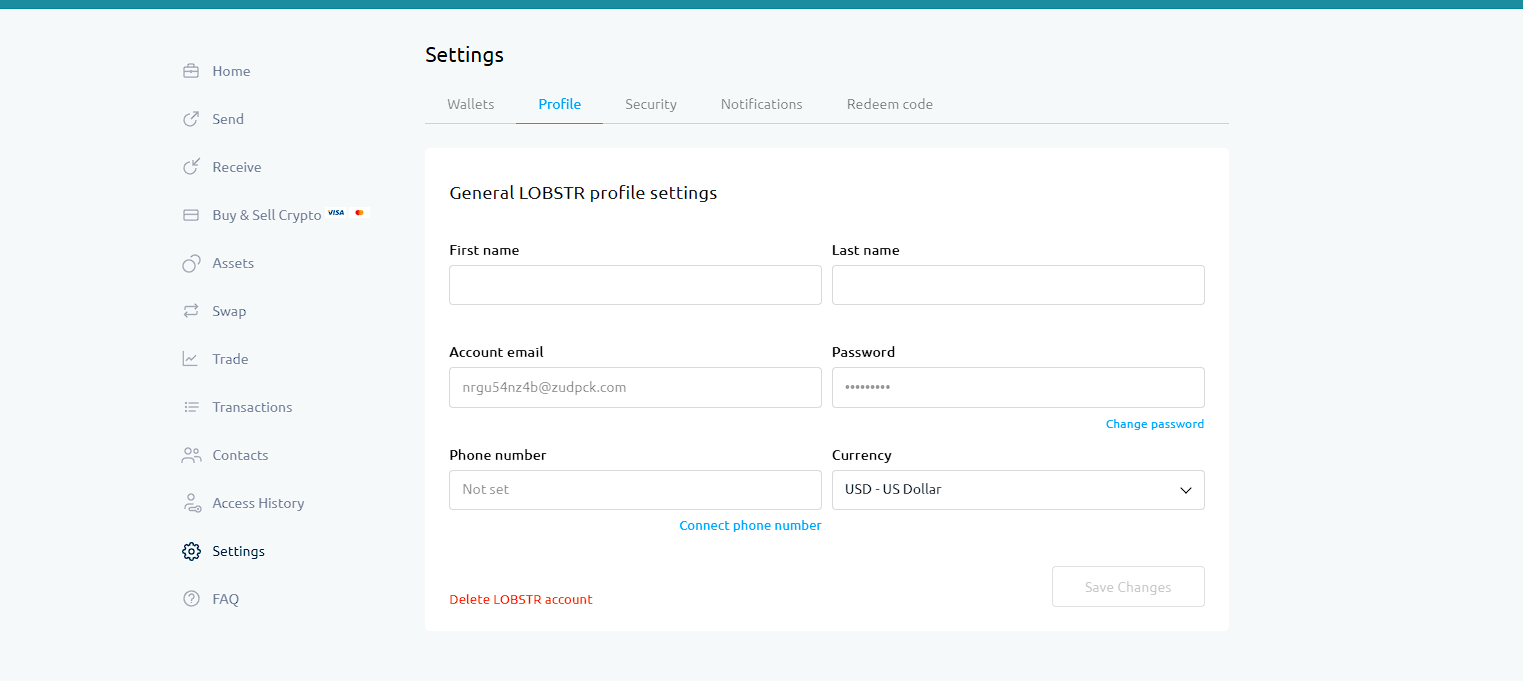Click the FAQ question mark icon
This screenshot has height=681, width=1523.
191,598
